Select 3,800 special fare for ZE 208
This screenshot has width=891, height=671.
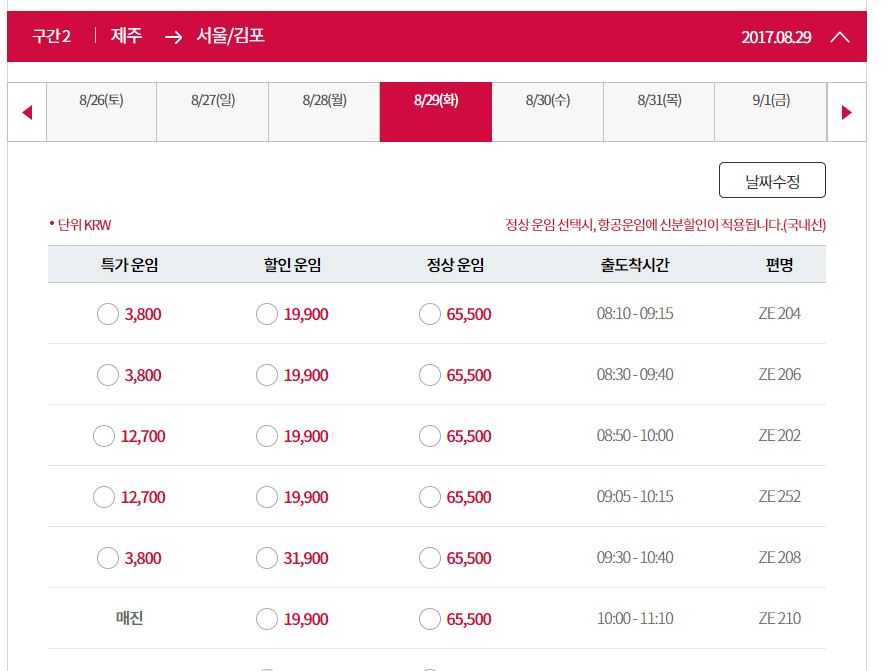108,559
